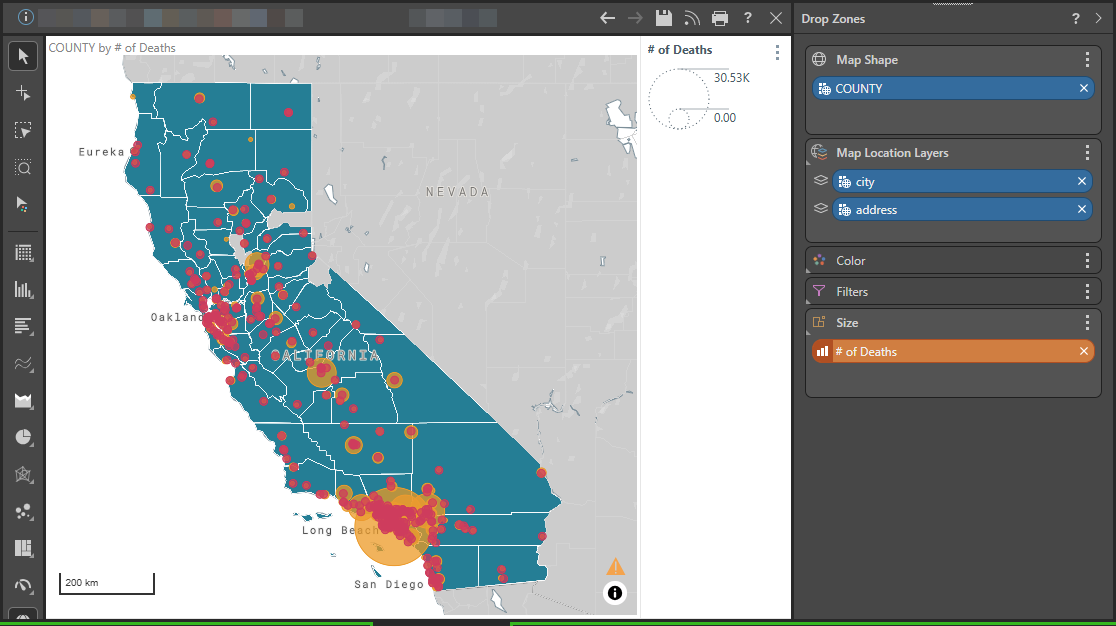Select the table visualization icon
This screenshot has width=1116, height=626.
(22, 251)
